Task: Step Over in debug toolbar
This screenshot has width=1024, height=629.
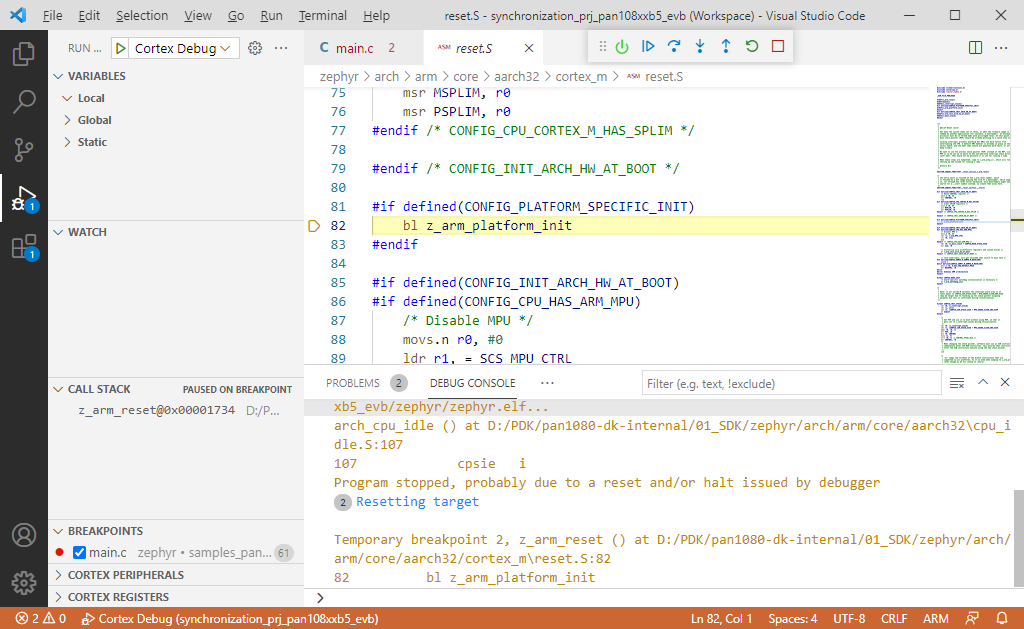Action: [x=674, y=46]
